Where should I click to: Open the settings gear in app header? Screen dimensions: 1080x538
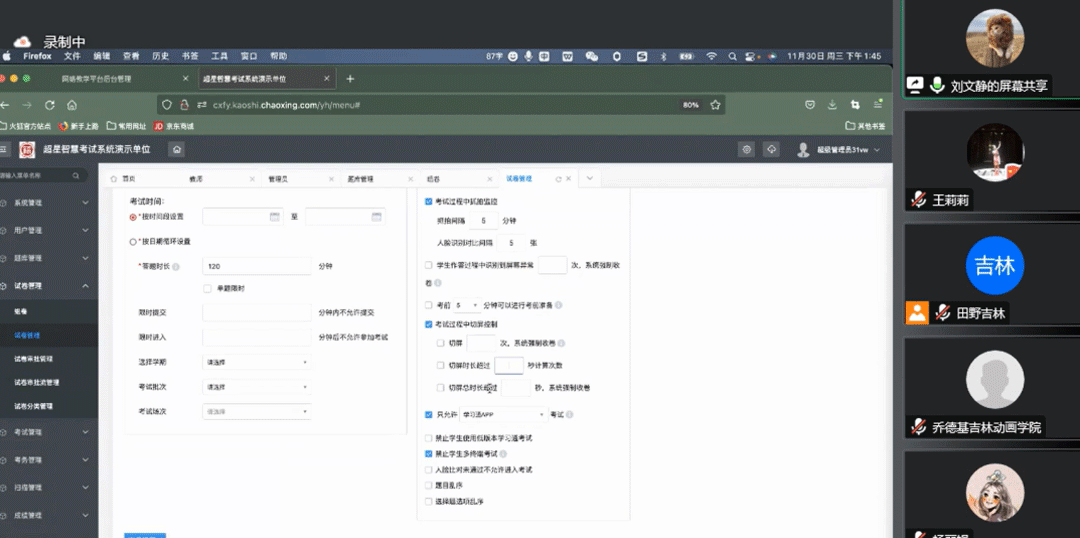pyautogui.click(x=746, y=149)
